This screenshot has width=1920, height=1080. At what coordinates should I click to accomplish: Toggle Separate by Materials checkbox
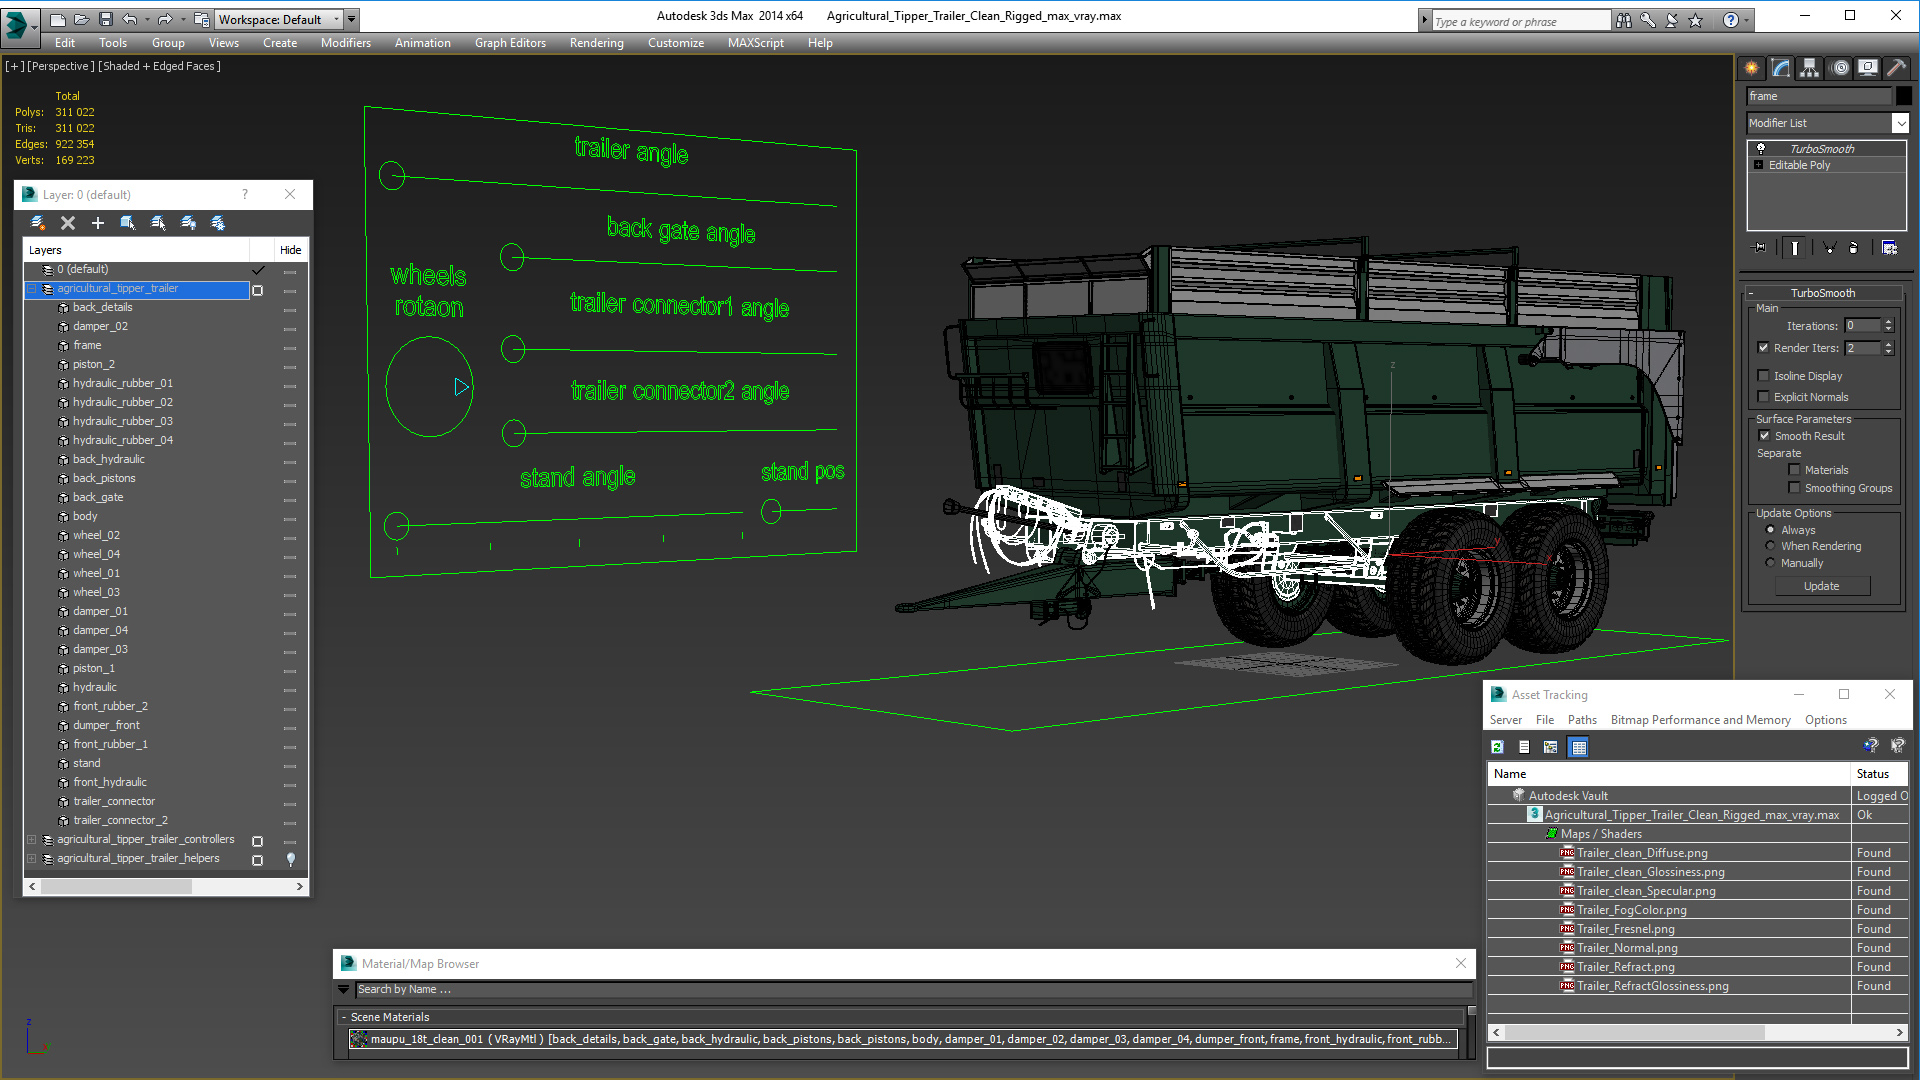point(1794,470)
